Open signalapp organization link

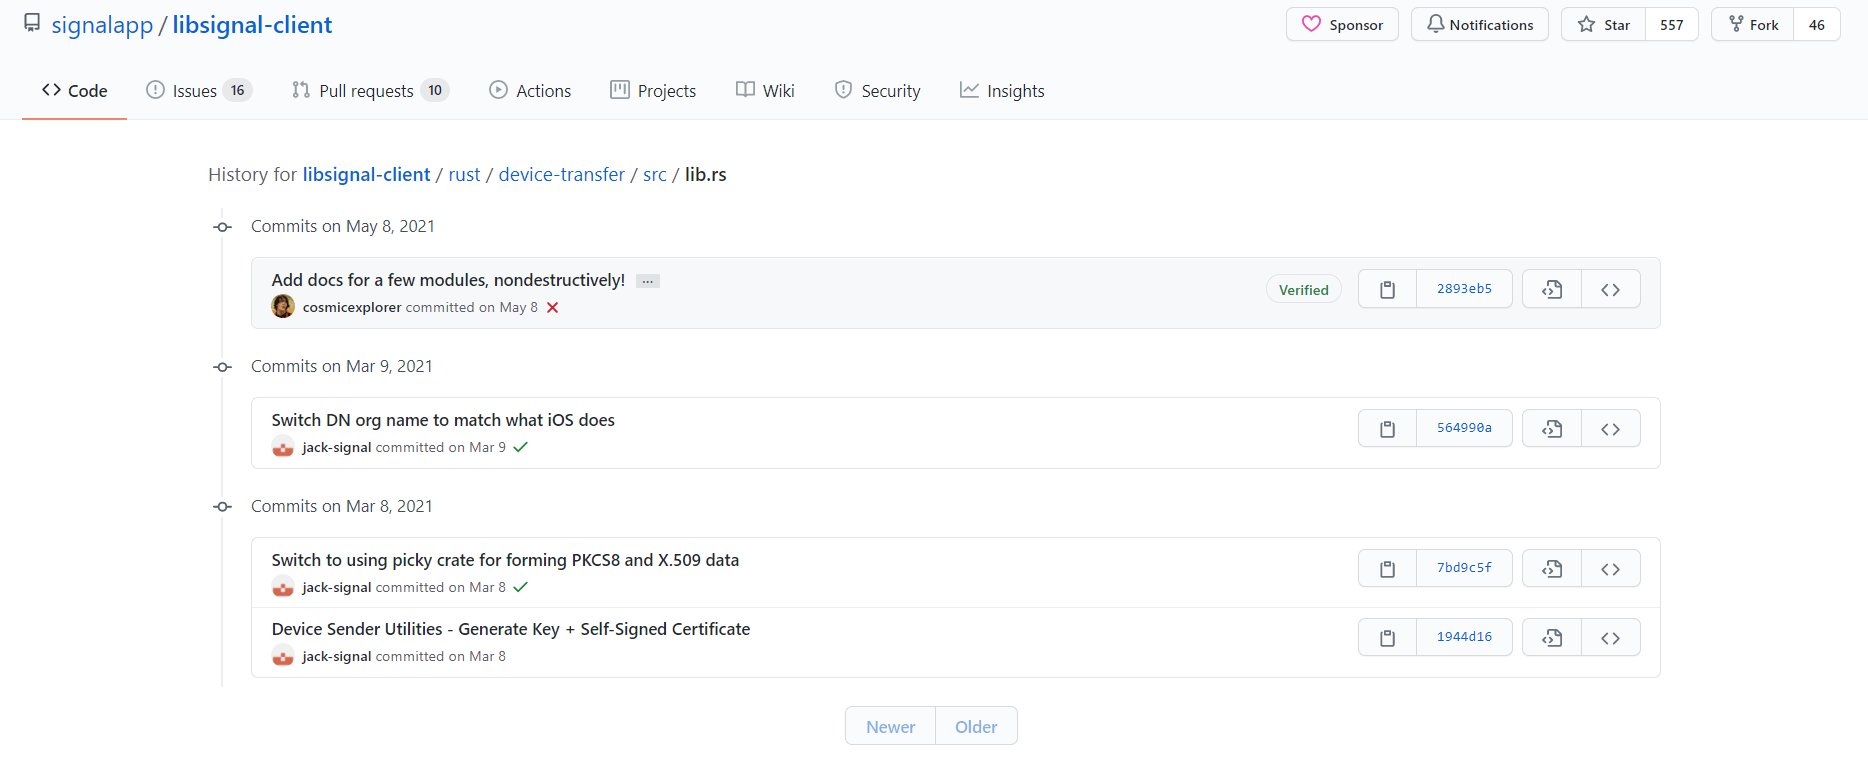pyautogui.click(x=102, y=25)
